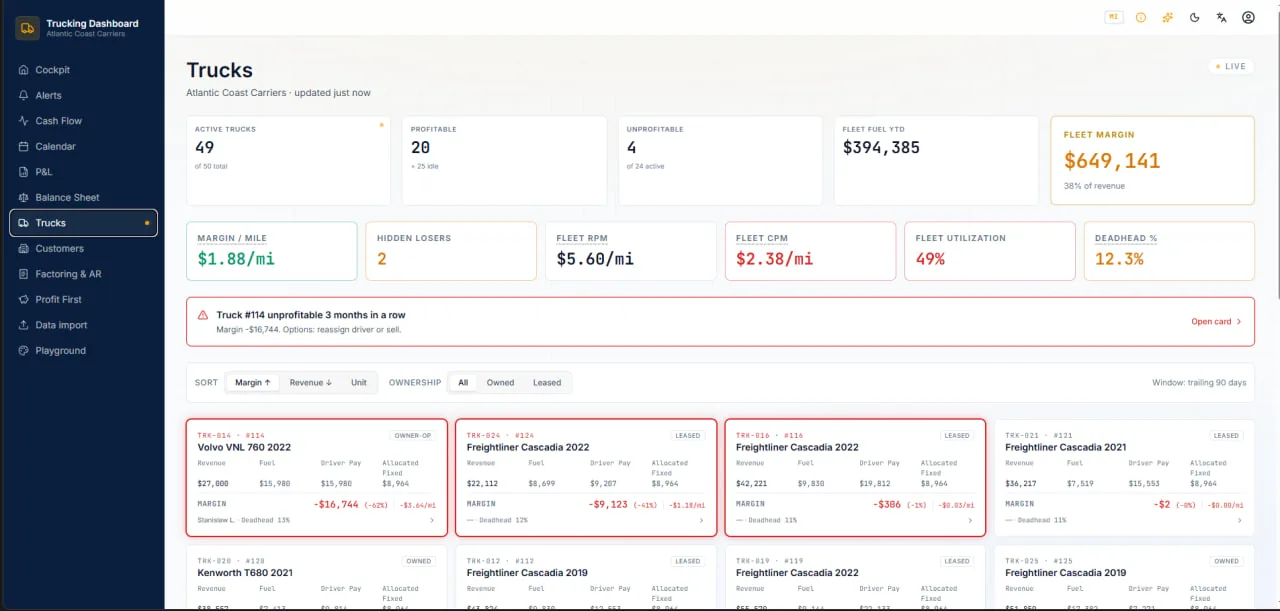The width and height of the screenshot is (1280, 611).
Task: Click the Playground palette icon
Action: click(x=24, y=350)
